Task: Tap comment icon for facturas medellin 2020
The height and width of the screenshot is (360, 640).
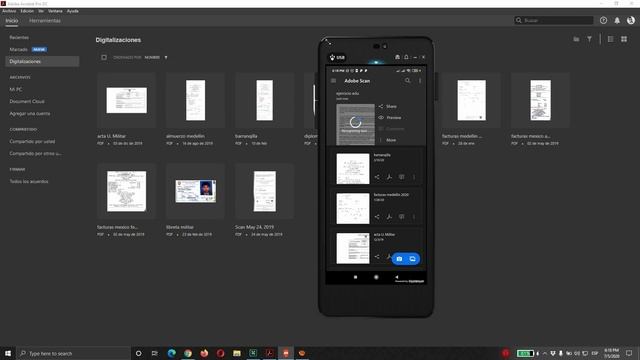Action: pos(402,217)
